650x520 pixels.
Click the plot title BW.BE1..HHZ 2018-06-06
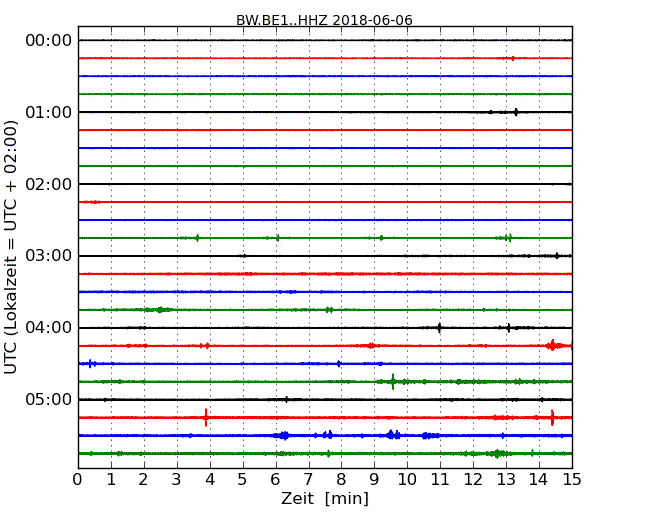pyautogui.click(x=324, y=20)
